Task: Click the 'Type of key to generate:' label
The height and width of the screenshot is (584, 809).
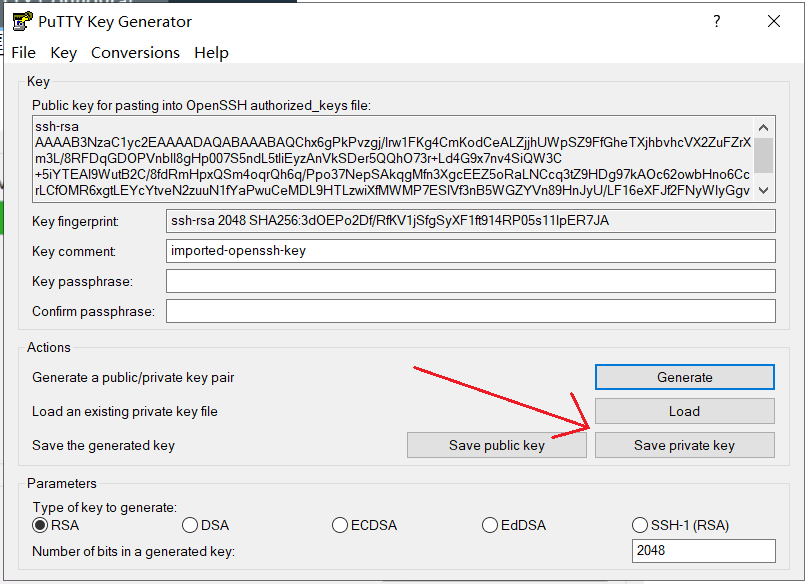Action: pyautogui.click(x=105, y=508)
